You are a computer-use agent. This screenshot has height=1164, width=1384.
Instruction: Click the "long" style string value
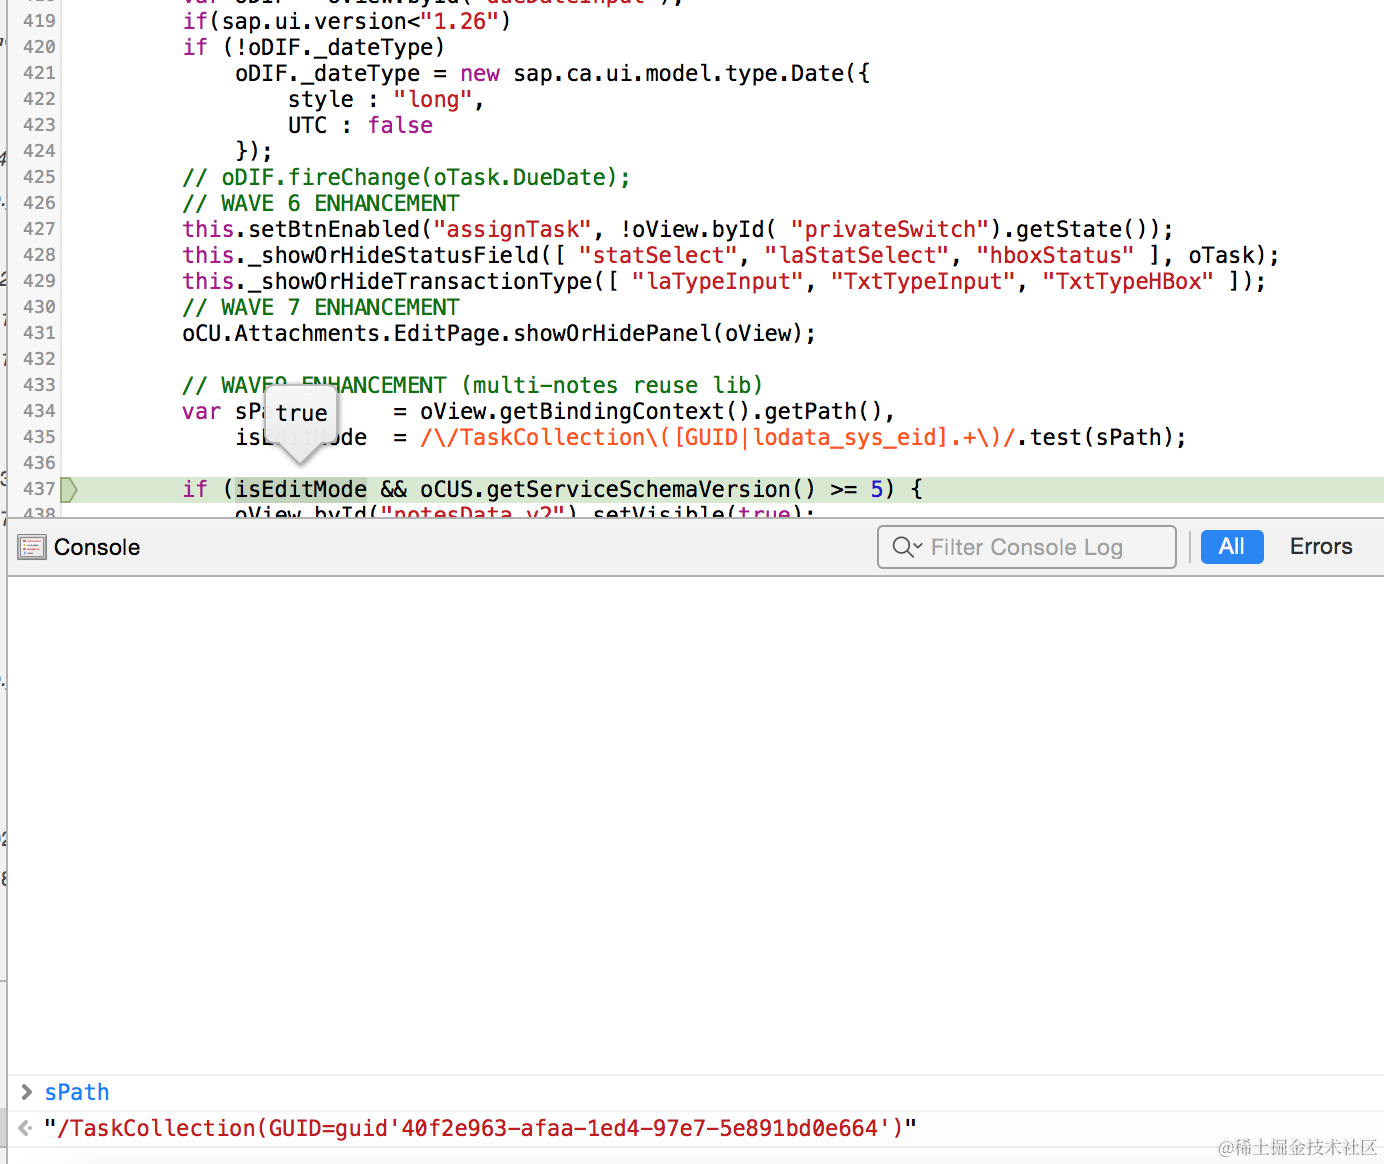click(433, 99)
